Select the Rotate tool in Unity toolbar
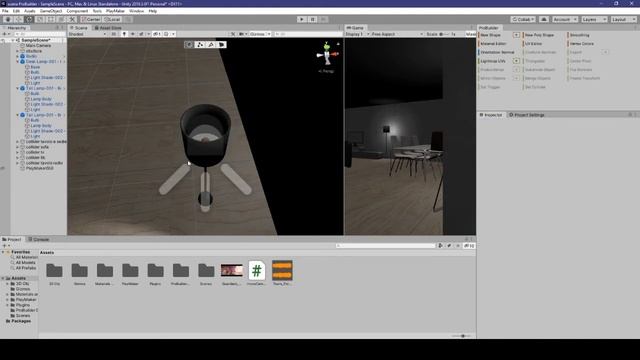The height and width of the screenshot is (360, 640). point(29,20)
